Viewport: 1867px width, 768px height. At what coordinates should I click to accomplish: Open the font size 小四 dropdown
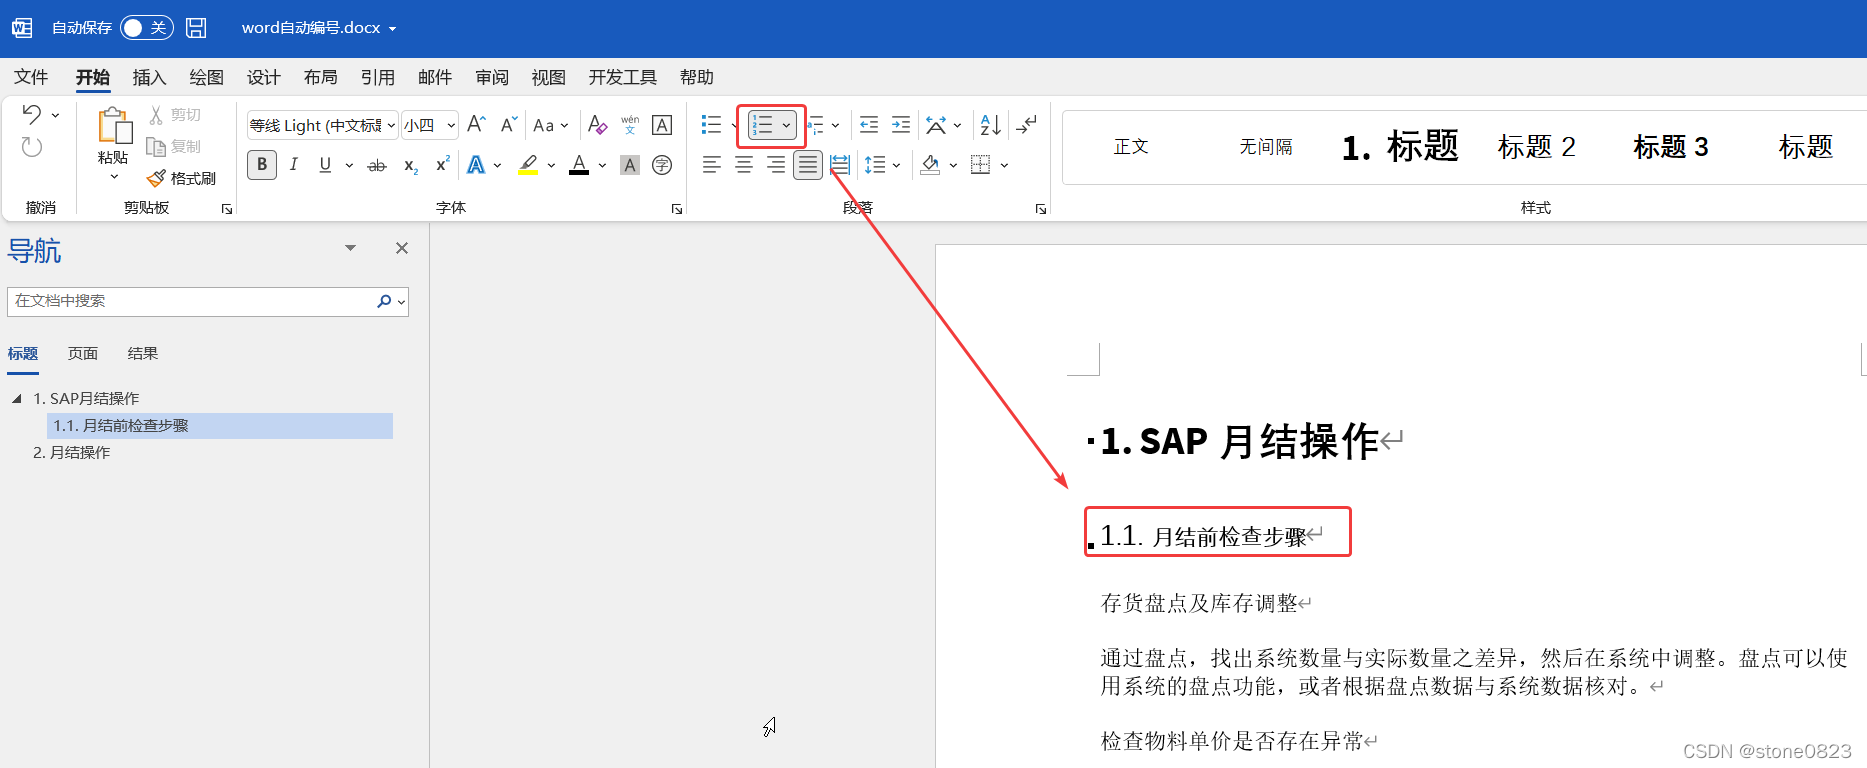coord(451,125)
